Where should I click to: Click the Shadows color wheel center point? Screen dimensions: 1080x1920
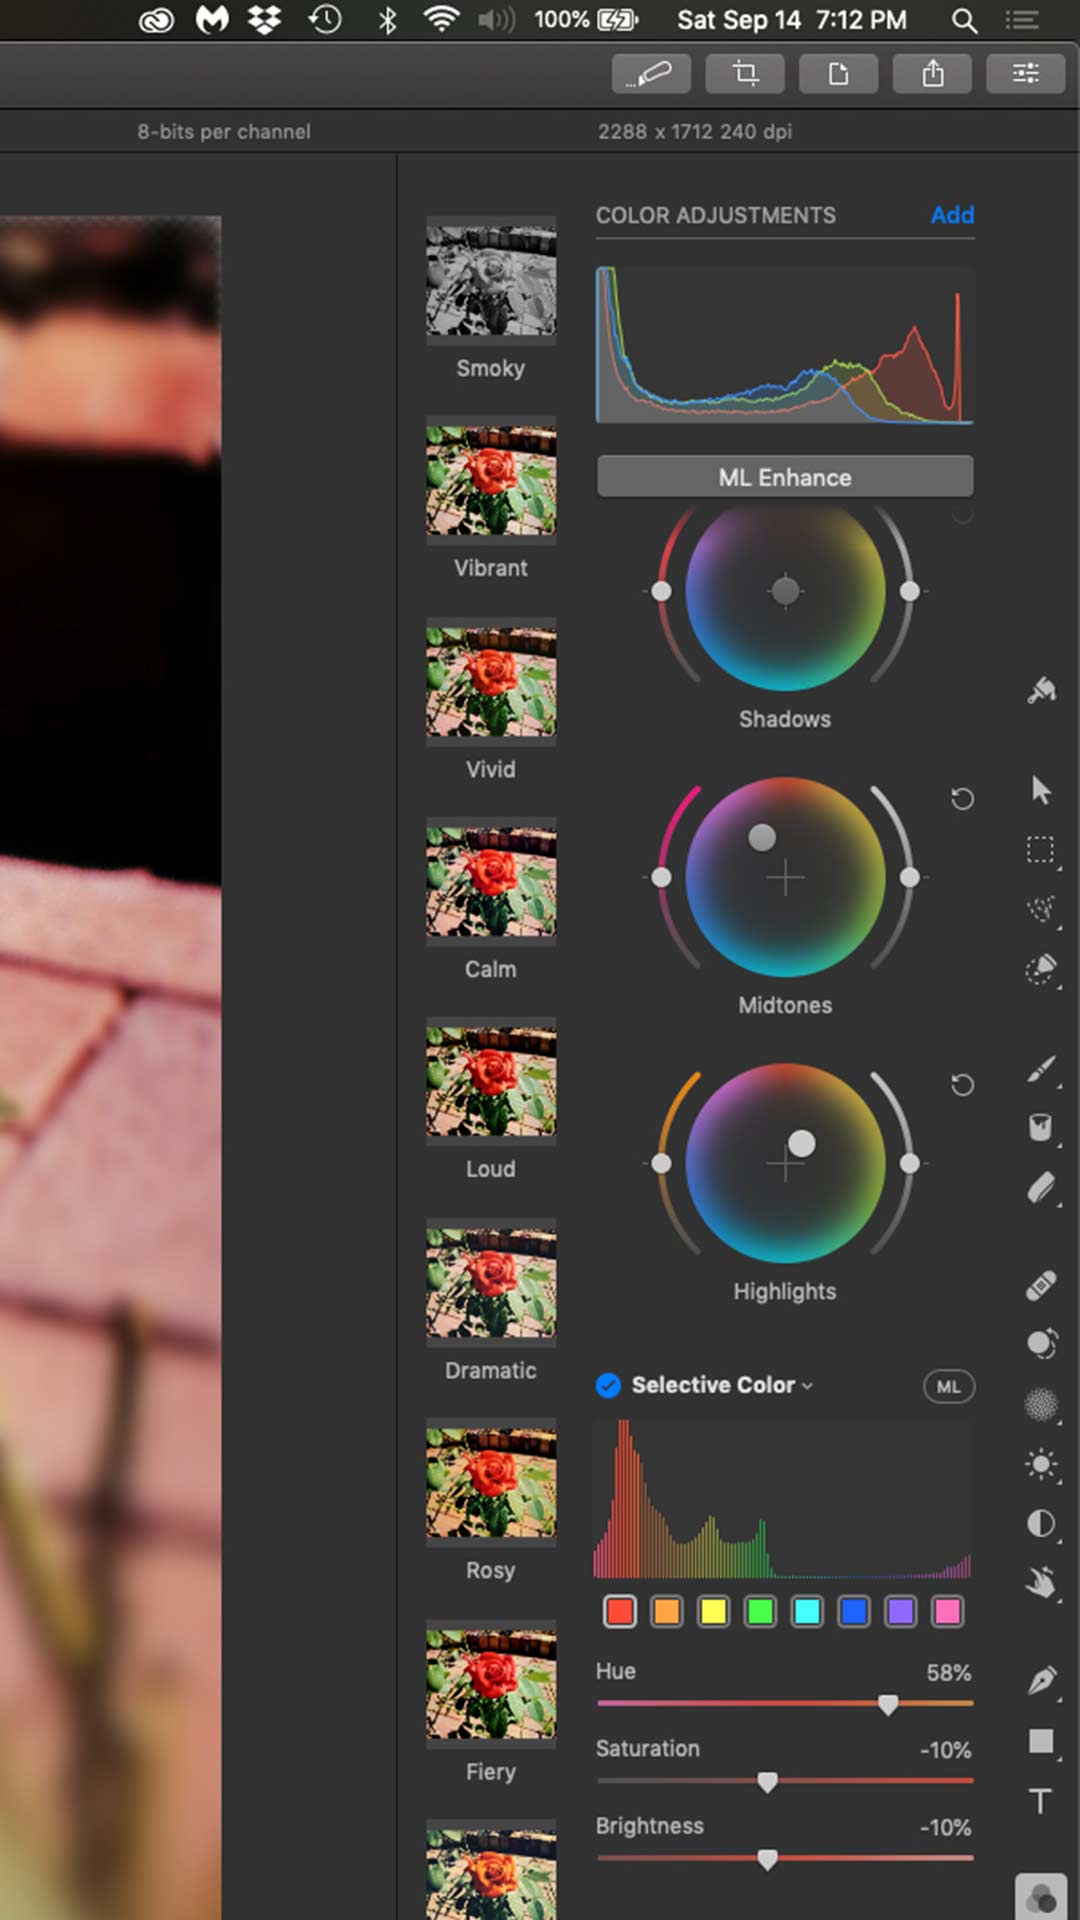point(785,591)
